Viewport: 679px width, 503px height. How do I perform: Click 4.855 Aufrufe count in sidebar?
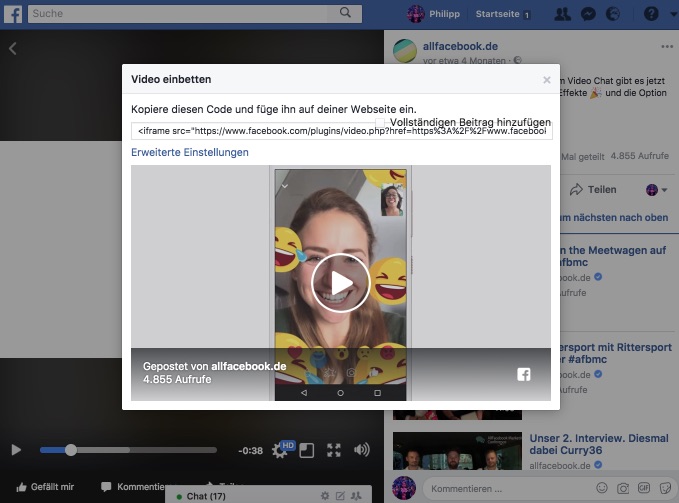[x=640, y=156]
